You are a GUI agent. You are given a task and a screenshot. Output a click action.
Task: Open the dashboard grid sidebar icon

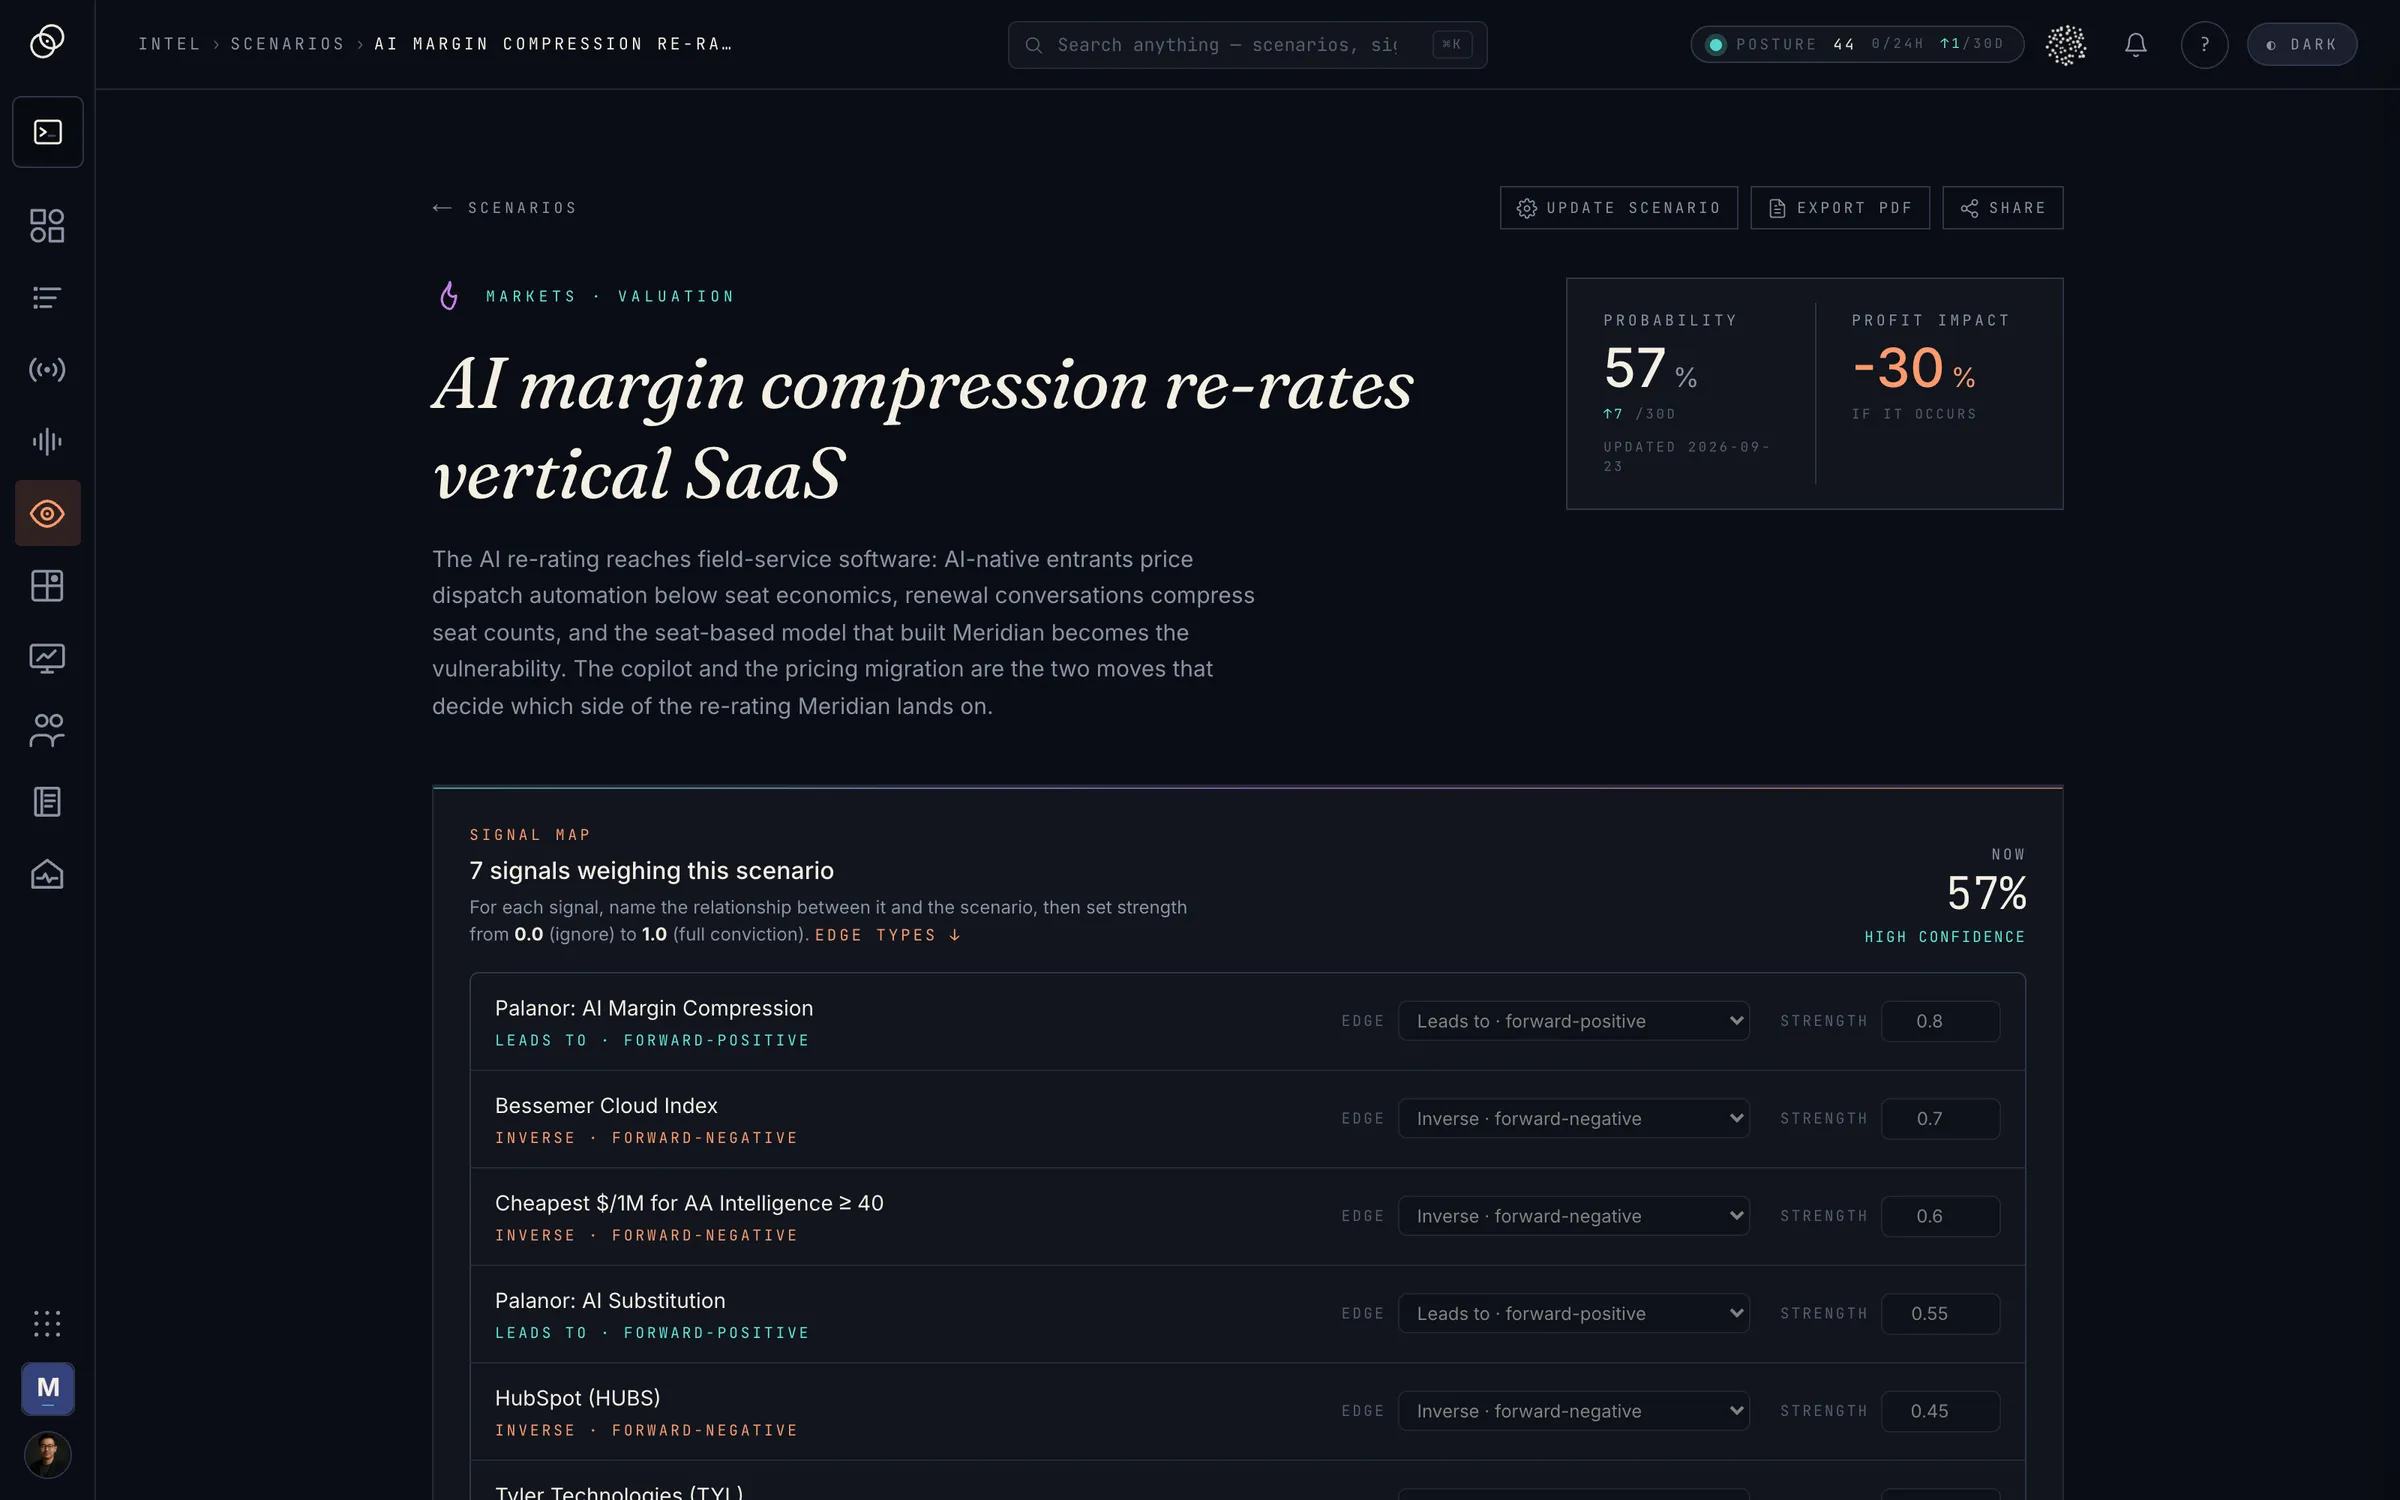pyautogui.click(x=47, y=226)
